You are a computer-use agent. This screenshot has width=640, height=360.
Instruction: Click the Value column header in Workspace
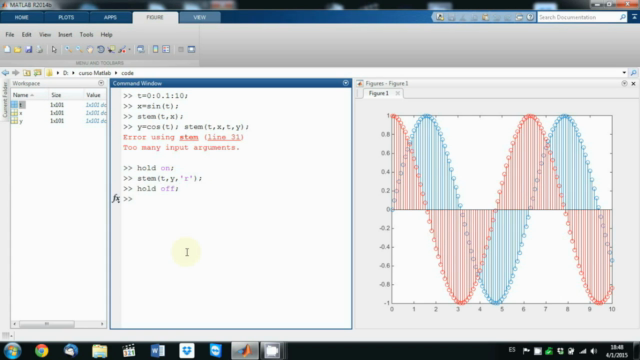tap(93, 95)
